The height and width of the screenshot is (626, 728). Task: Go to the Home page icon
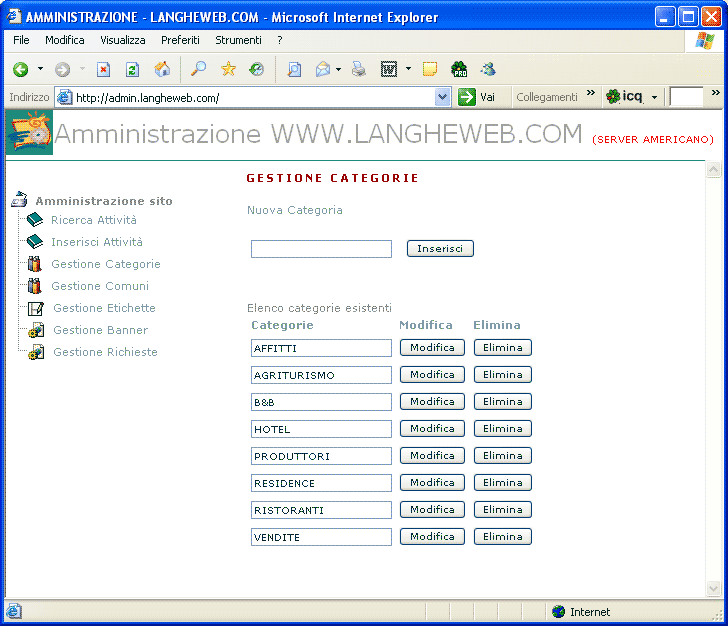tap(162, 69)
